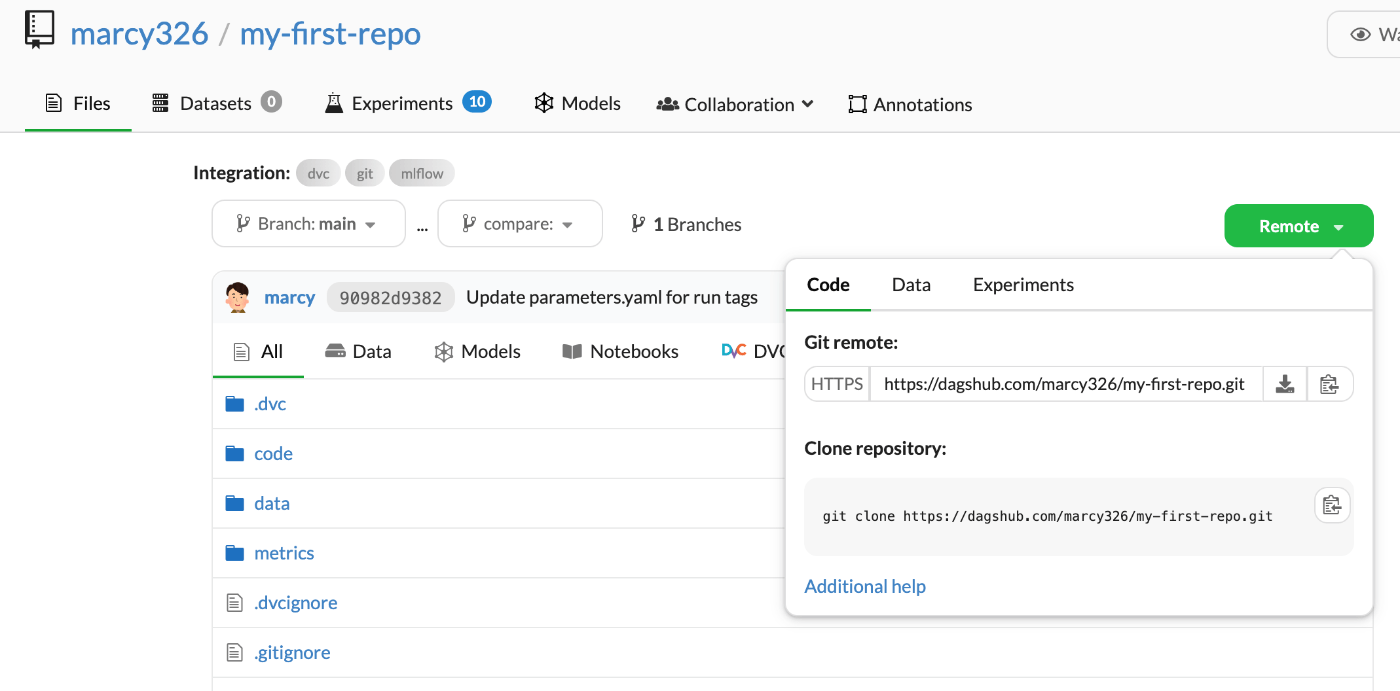
Task: Select the HTTPS protocol button
Action: [x=837, y=384]
